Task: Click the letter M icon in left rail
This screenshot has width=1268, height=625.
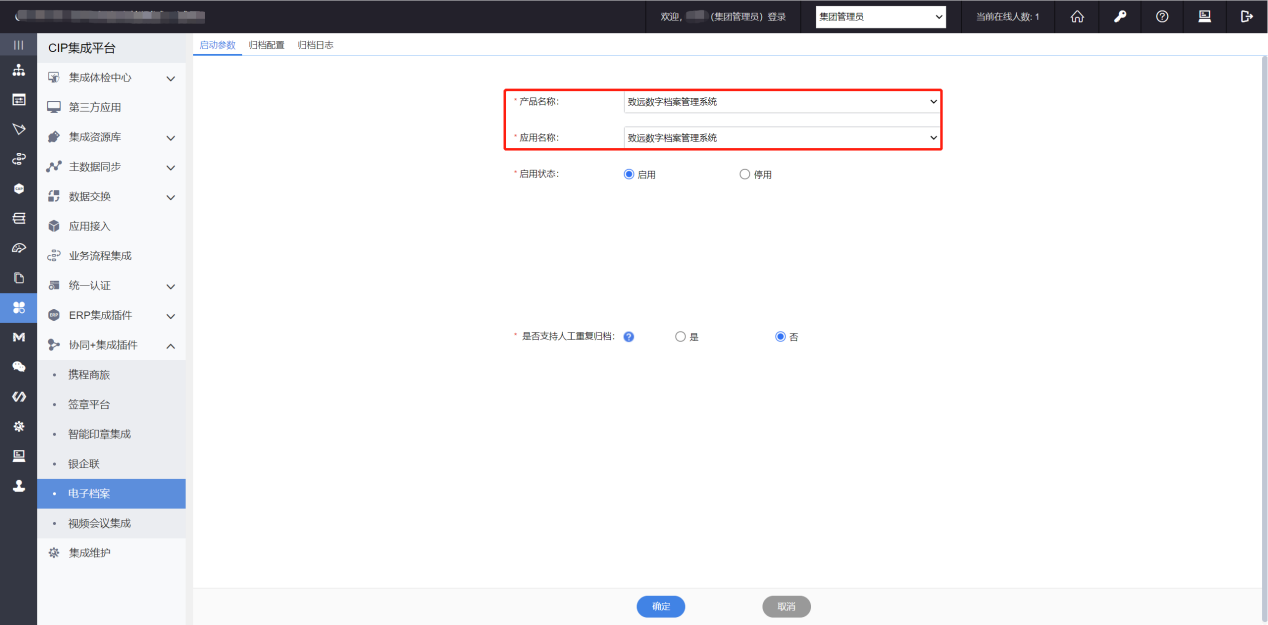Action: pos(18,337)
